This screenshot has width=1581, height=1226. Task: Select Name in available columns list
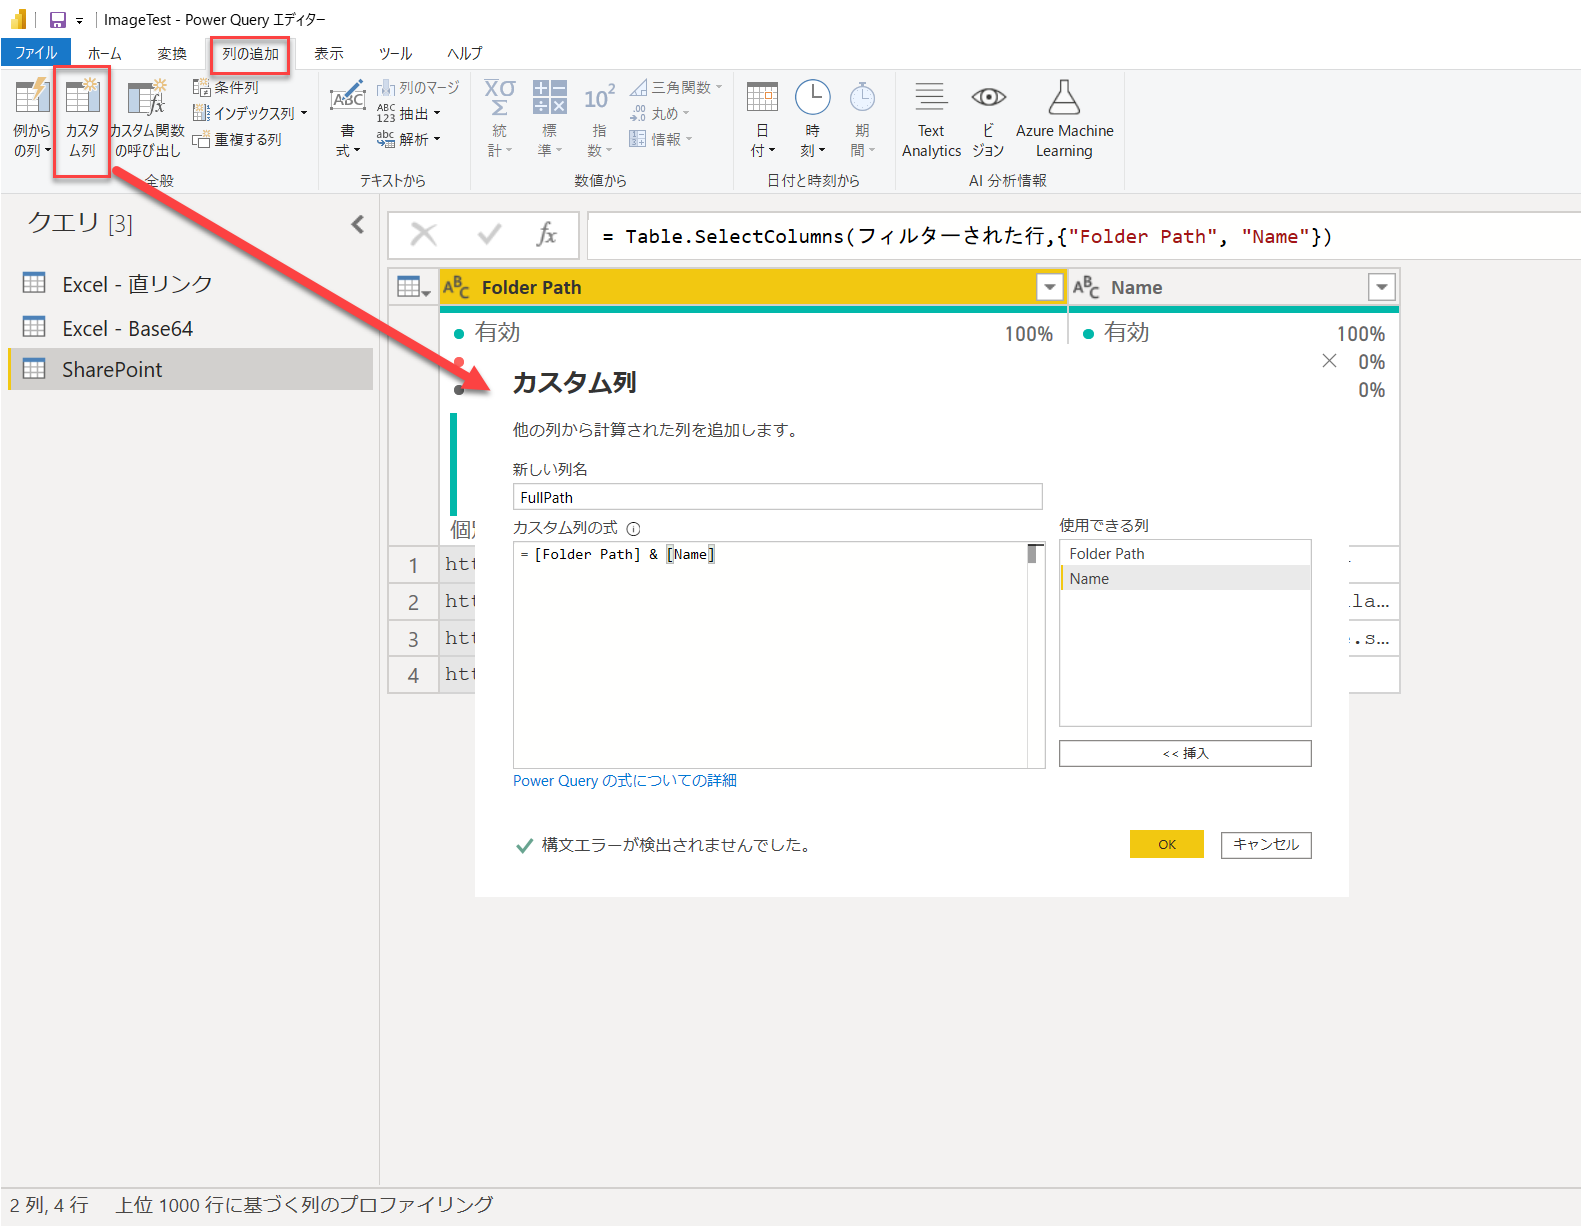click(1185, 578)
